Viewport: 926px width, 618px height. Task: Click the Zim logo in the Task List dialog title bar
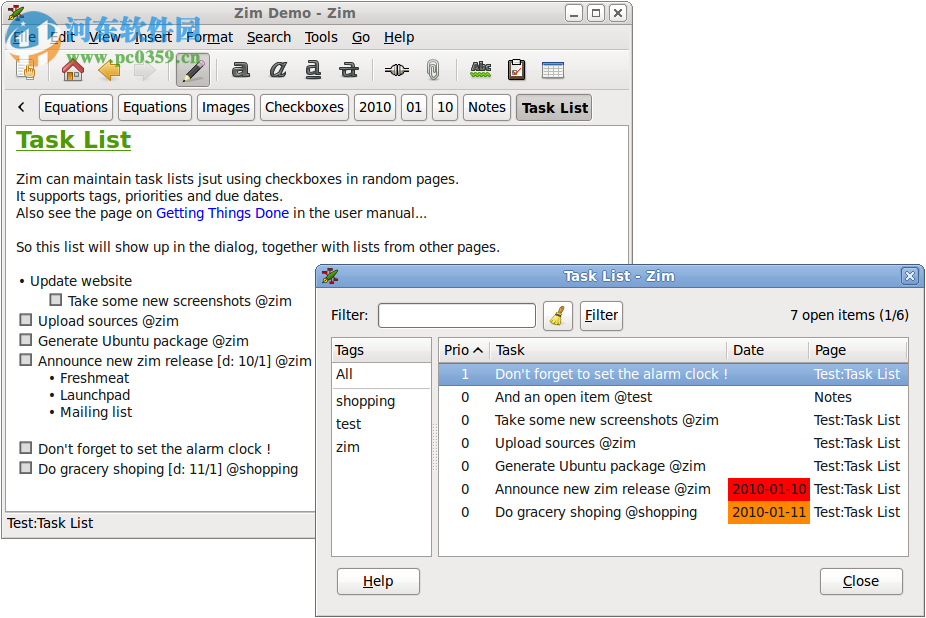point(330,276)
